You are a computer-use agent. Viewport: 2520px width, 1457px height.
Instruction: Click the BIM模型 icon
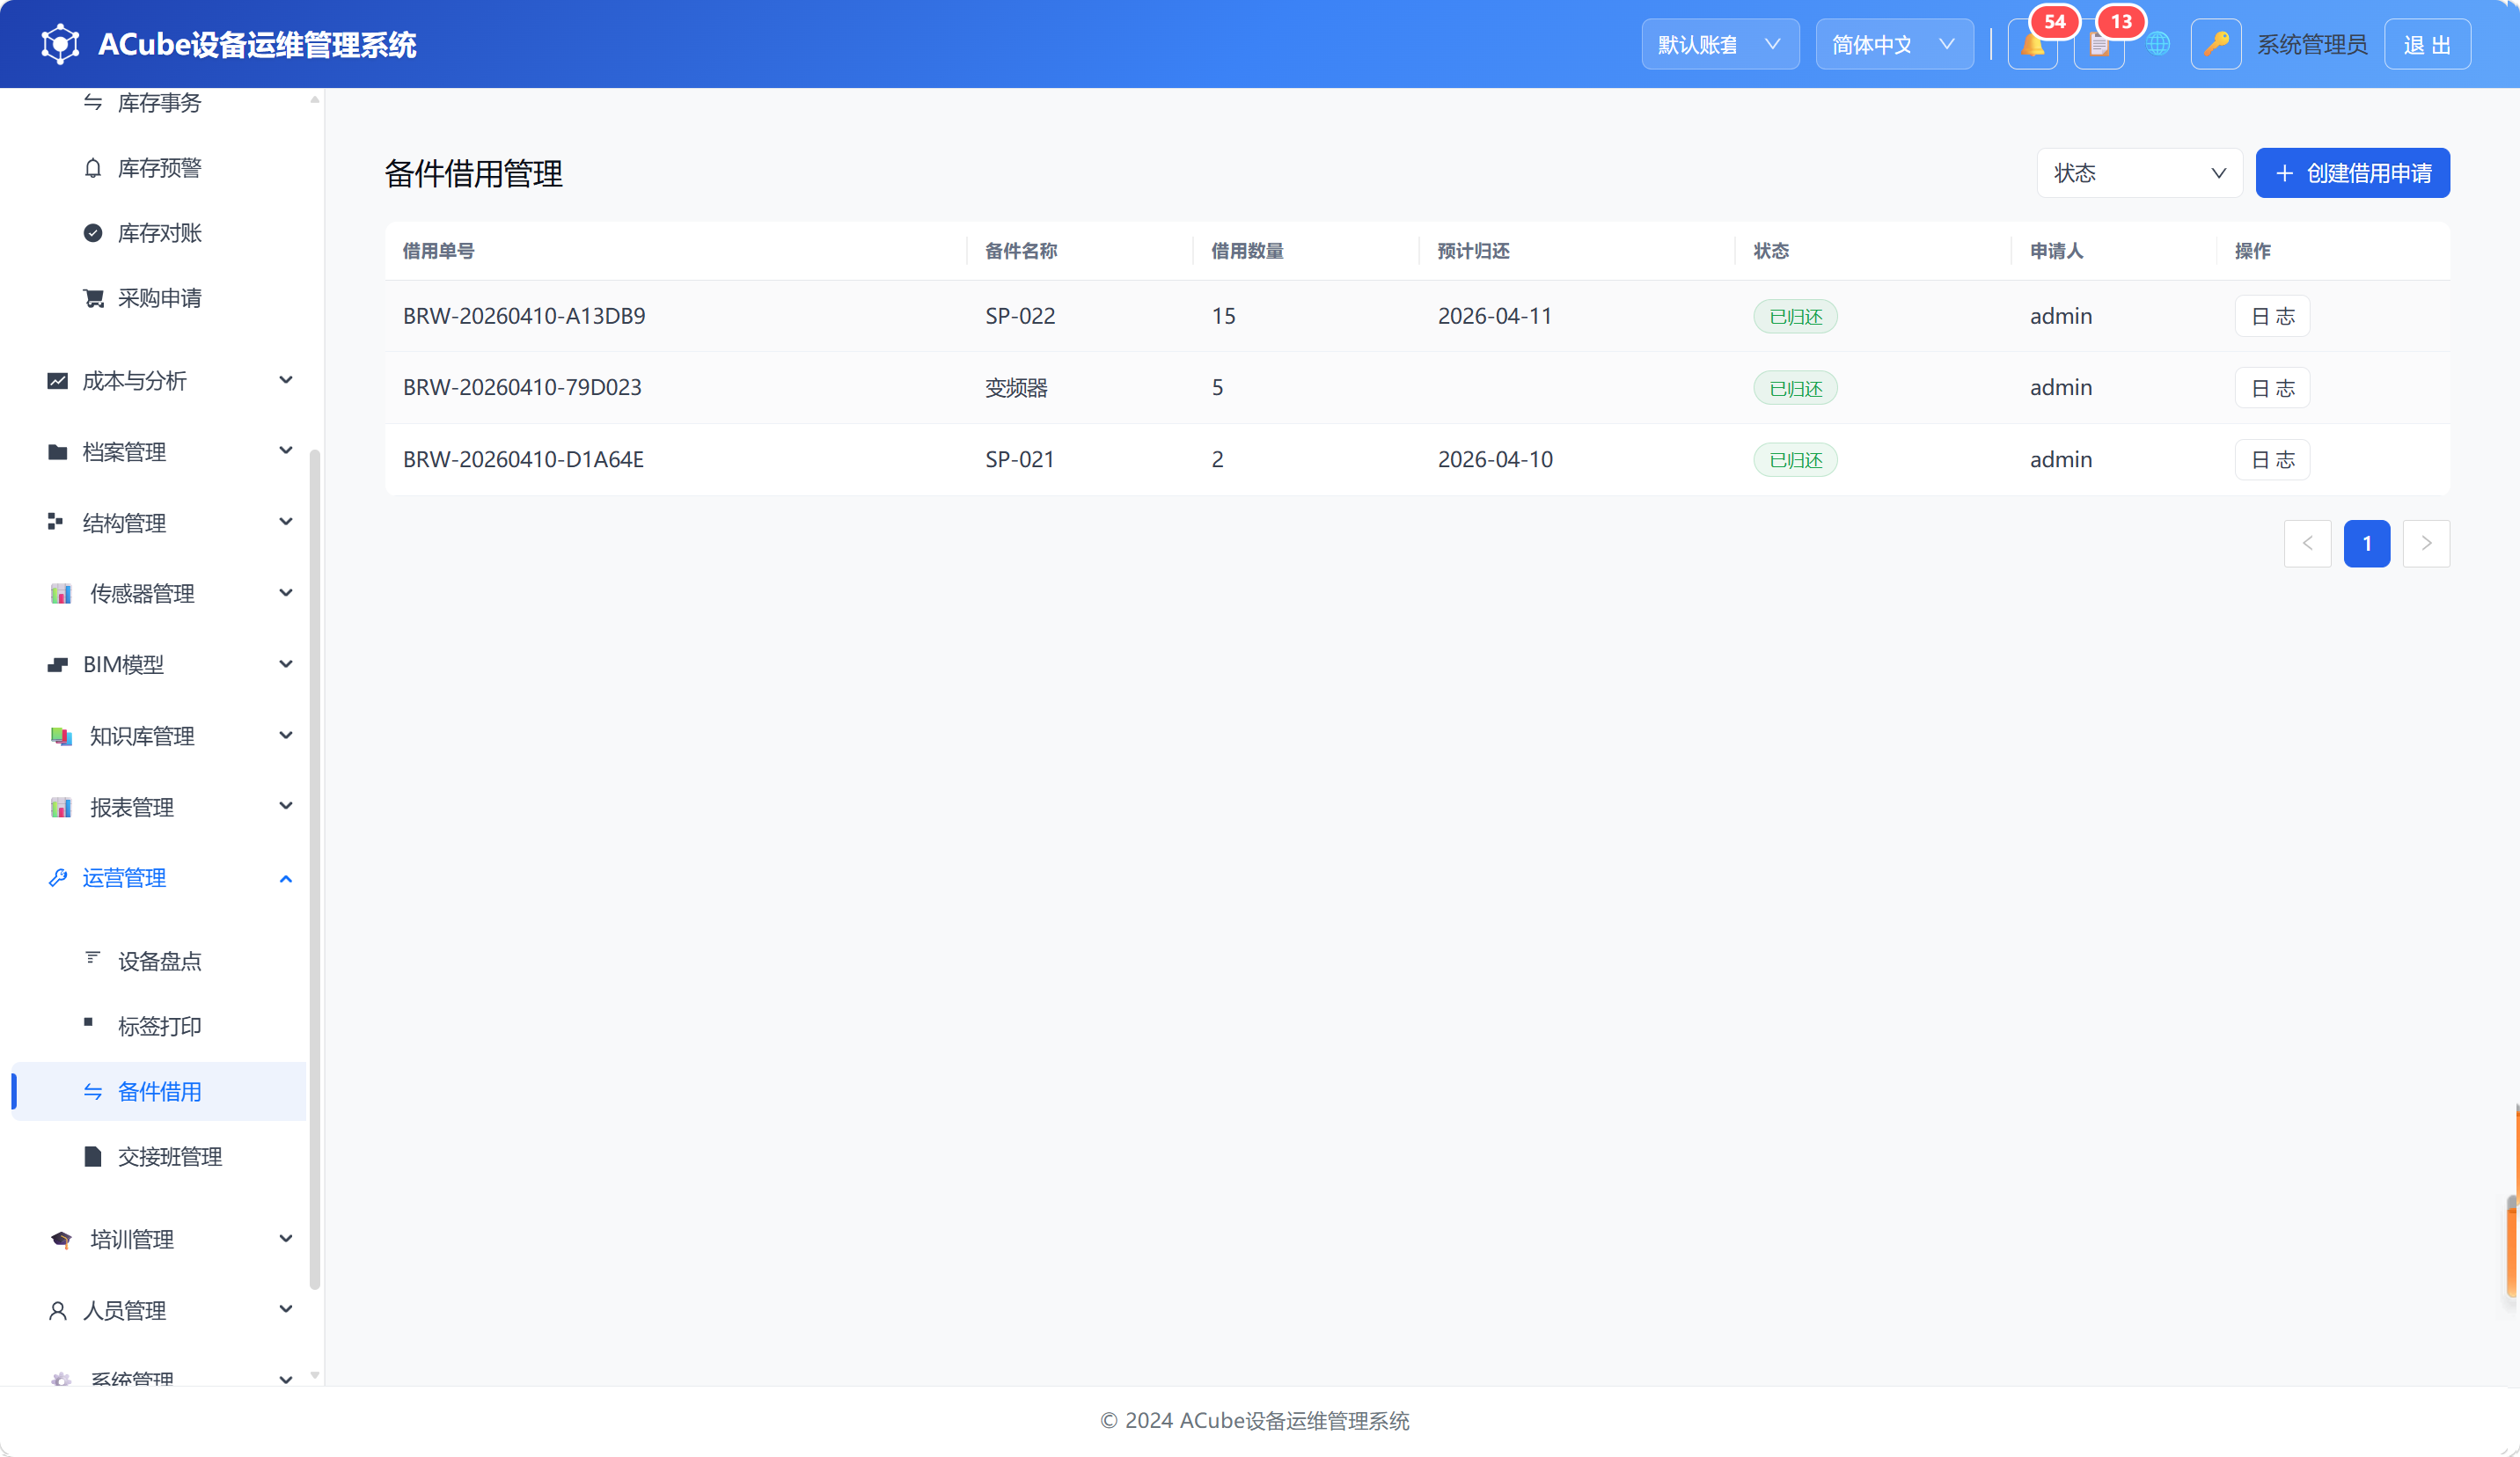[x=58, y=665]
